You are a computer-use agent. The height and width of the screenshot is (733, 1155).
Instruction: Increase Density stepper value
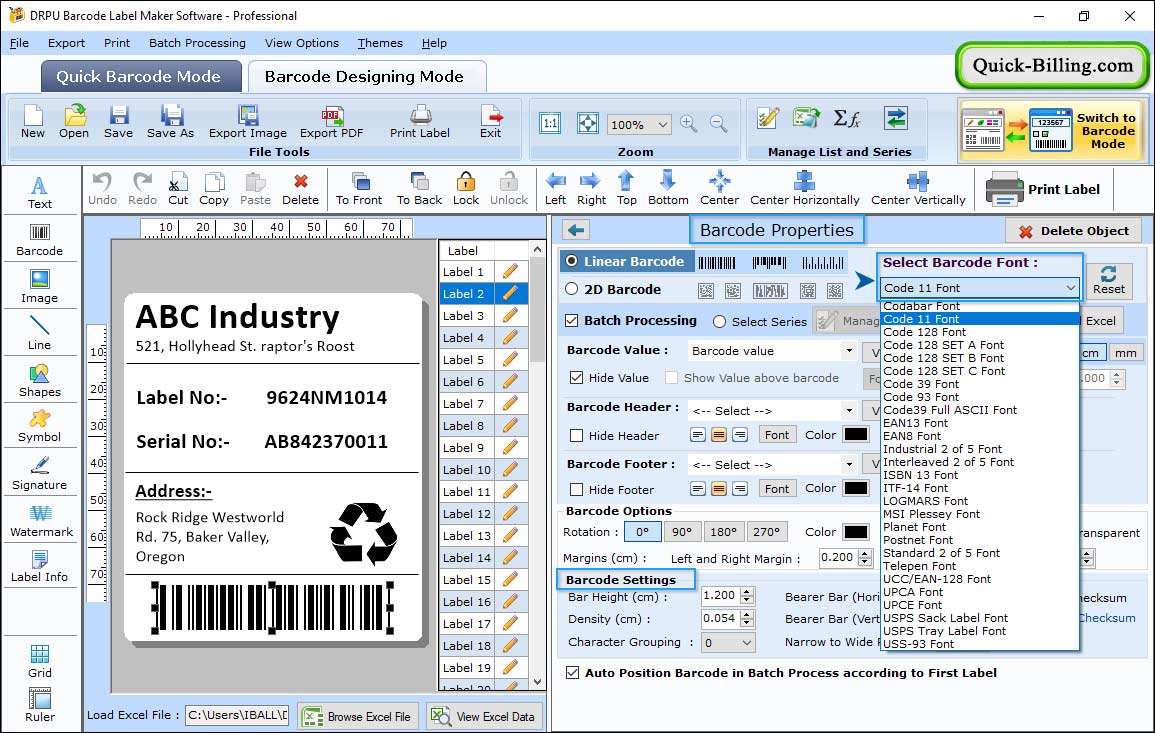(x=747, y=614)
